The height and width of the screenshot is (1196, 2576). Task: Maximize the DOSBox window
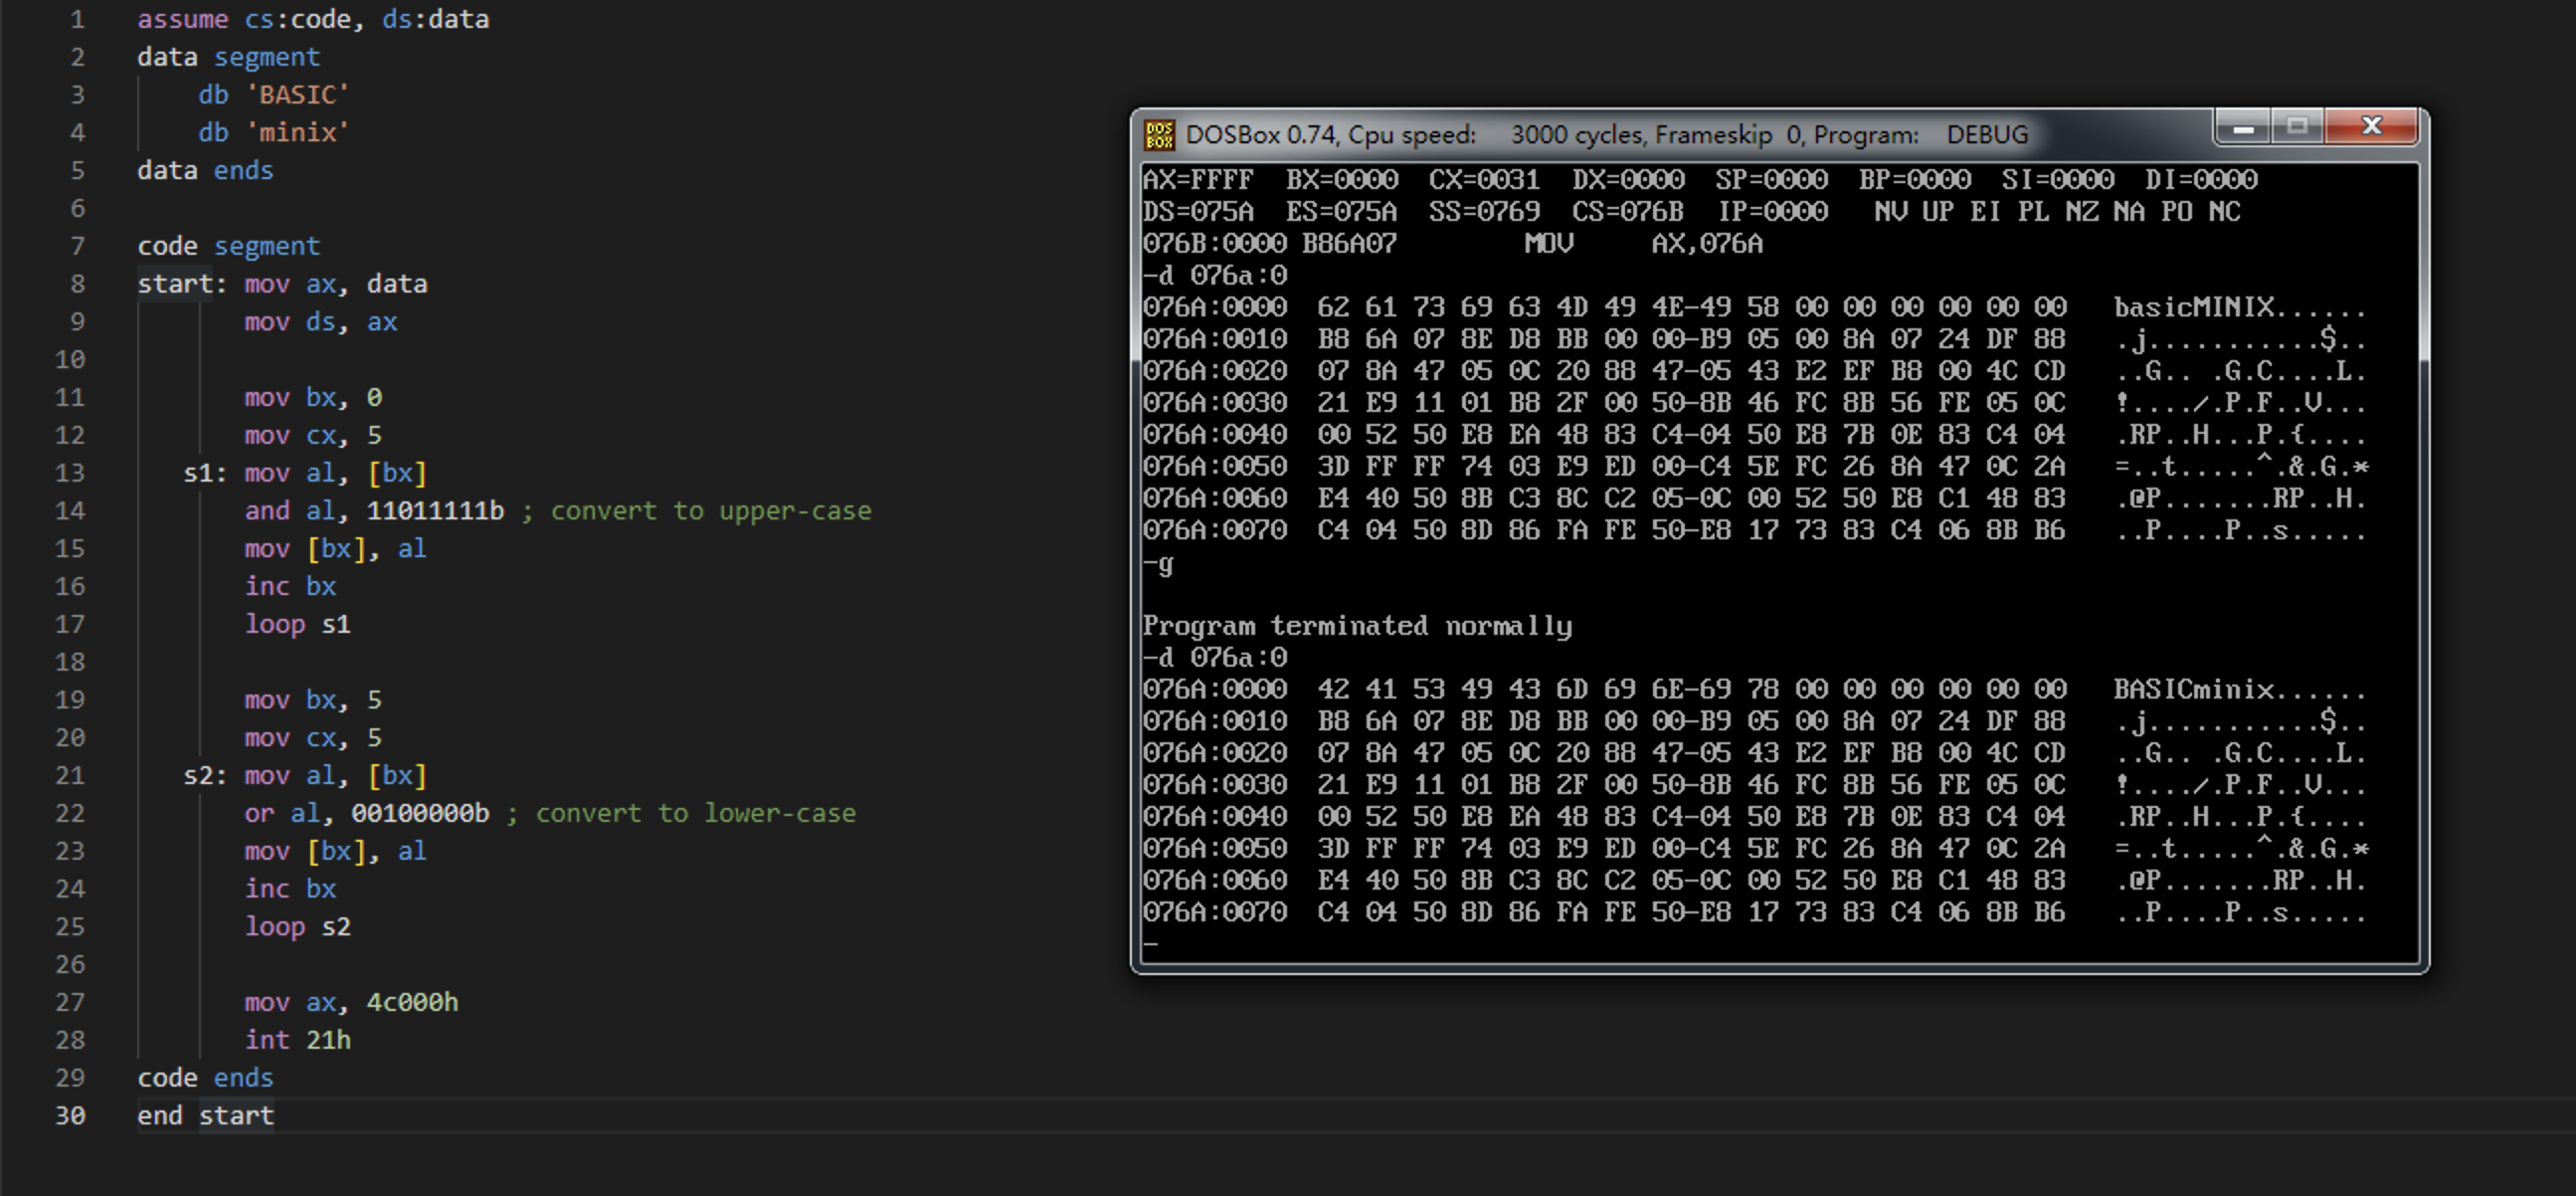point(2297,127)
